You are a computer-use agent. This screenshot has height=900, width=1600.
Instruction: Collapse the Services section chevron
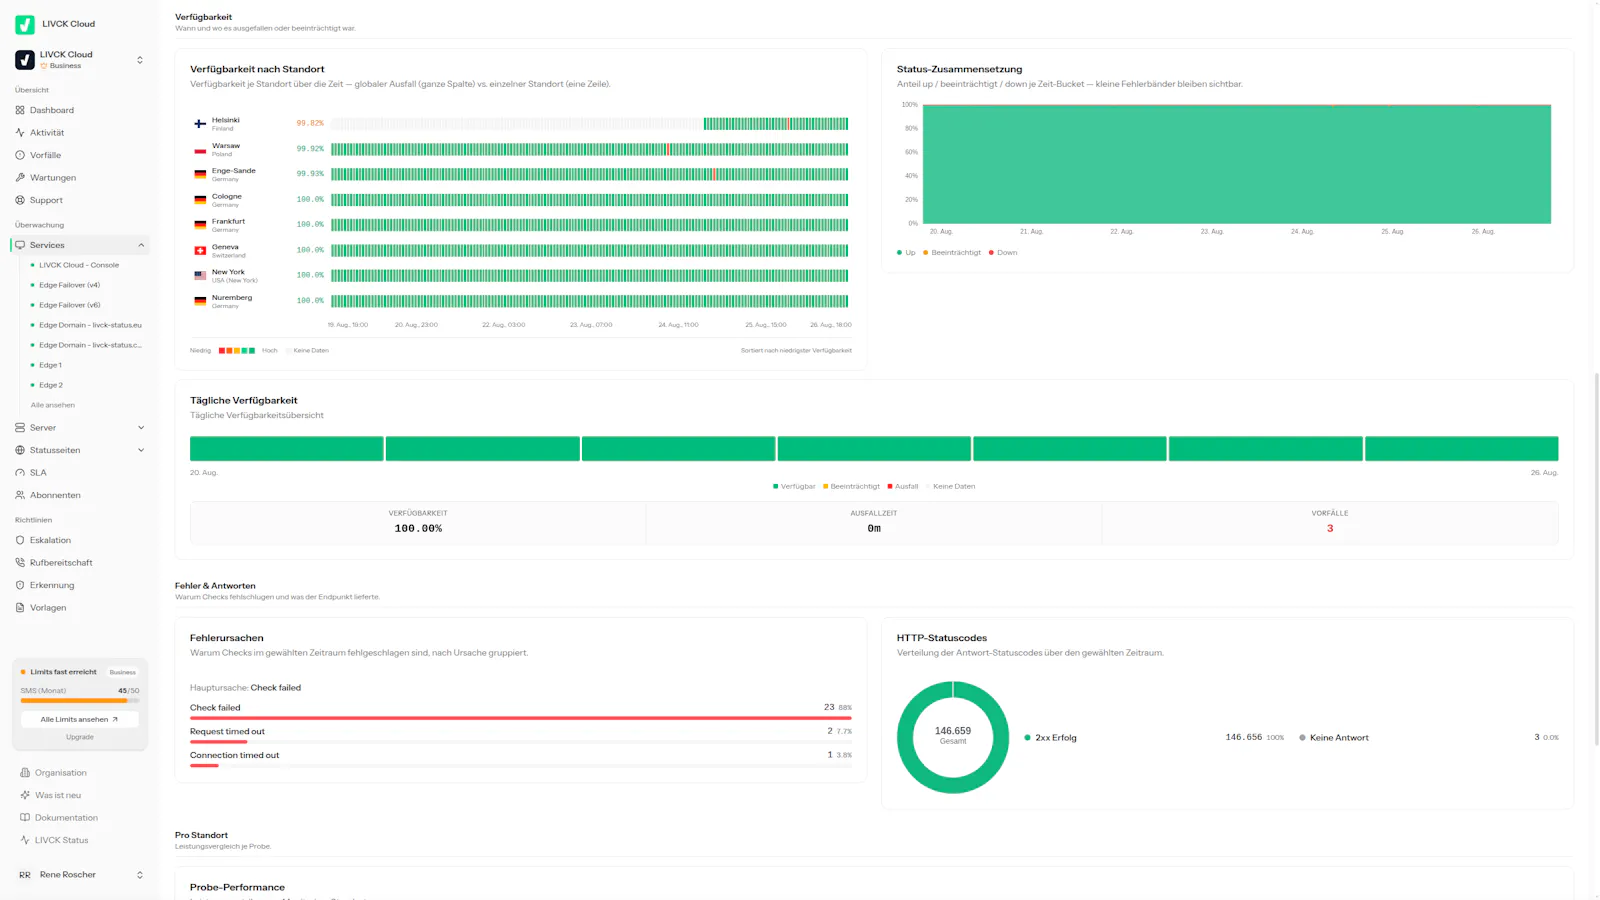click(141, 245)
